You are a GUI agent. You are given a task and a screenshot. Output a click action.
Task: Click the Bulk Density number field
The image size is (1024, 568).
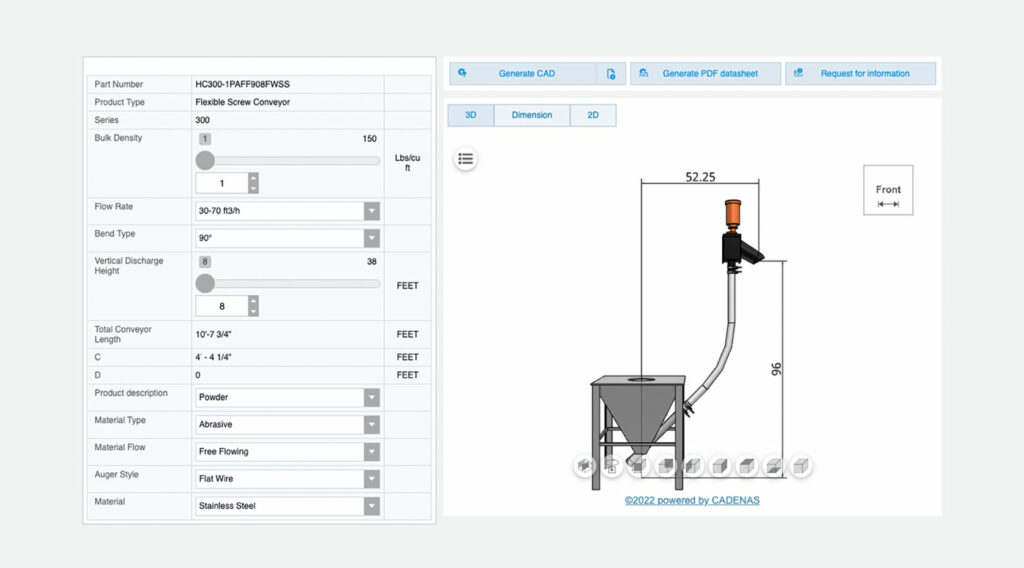(x=222, y=183)
